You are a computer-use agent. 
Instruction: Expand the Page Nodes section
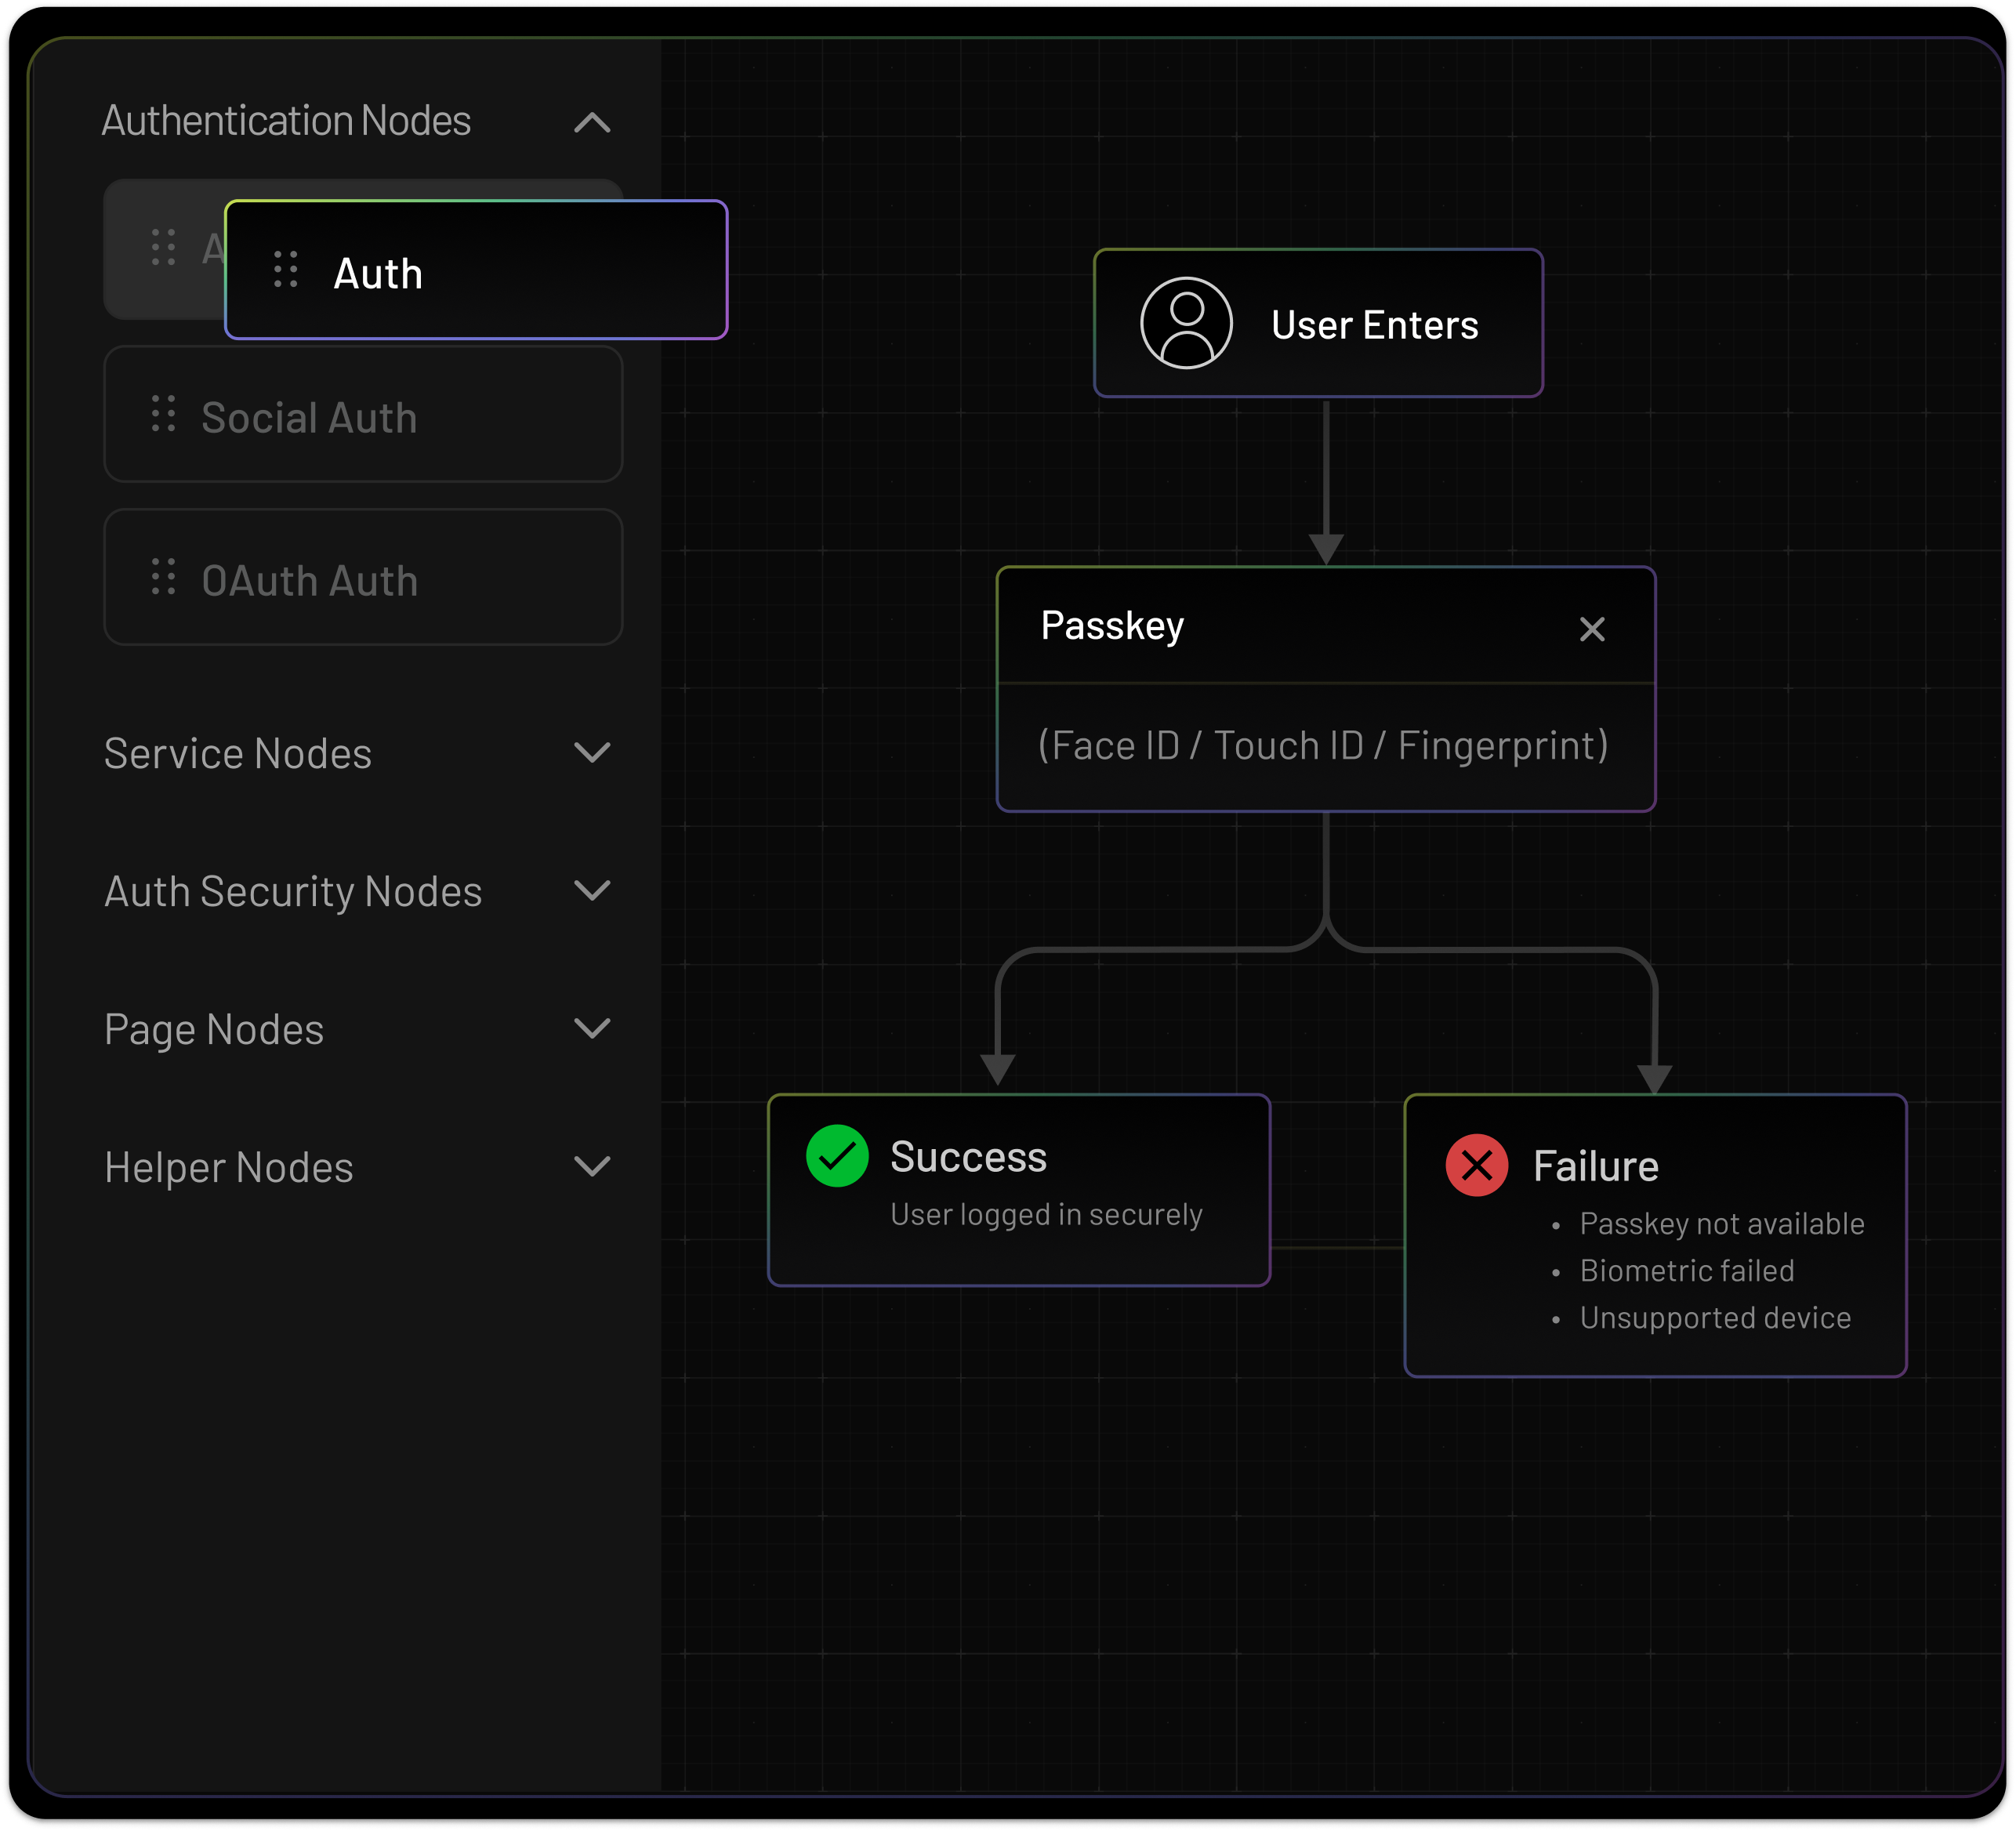coord(592,1028)
